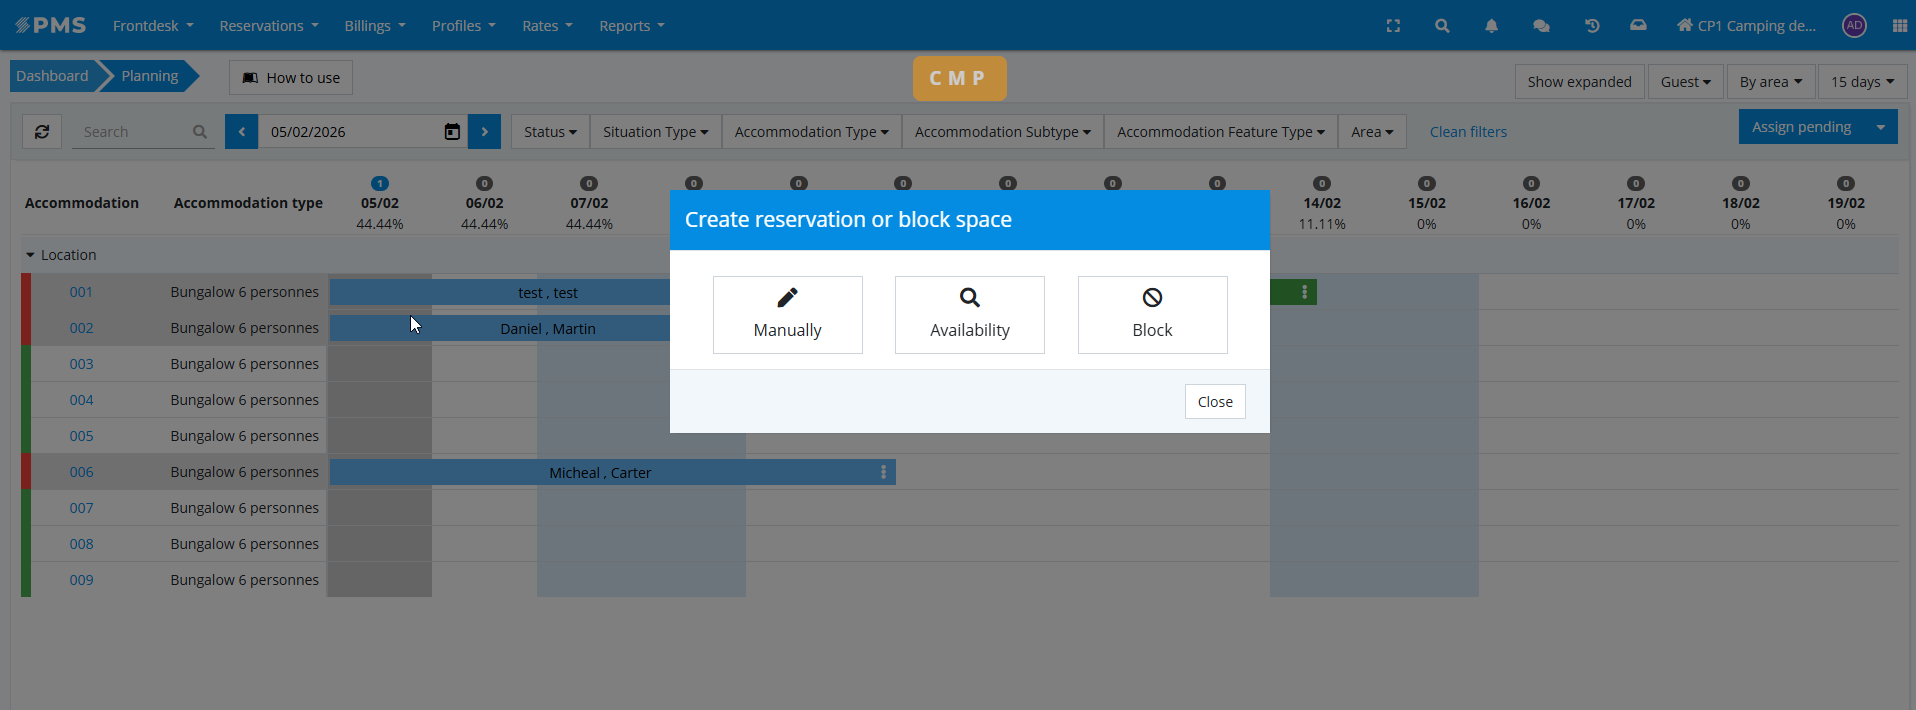Open the calendar date picker icon
1916x710 pixels.
click(452, 132)
